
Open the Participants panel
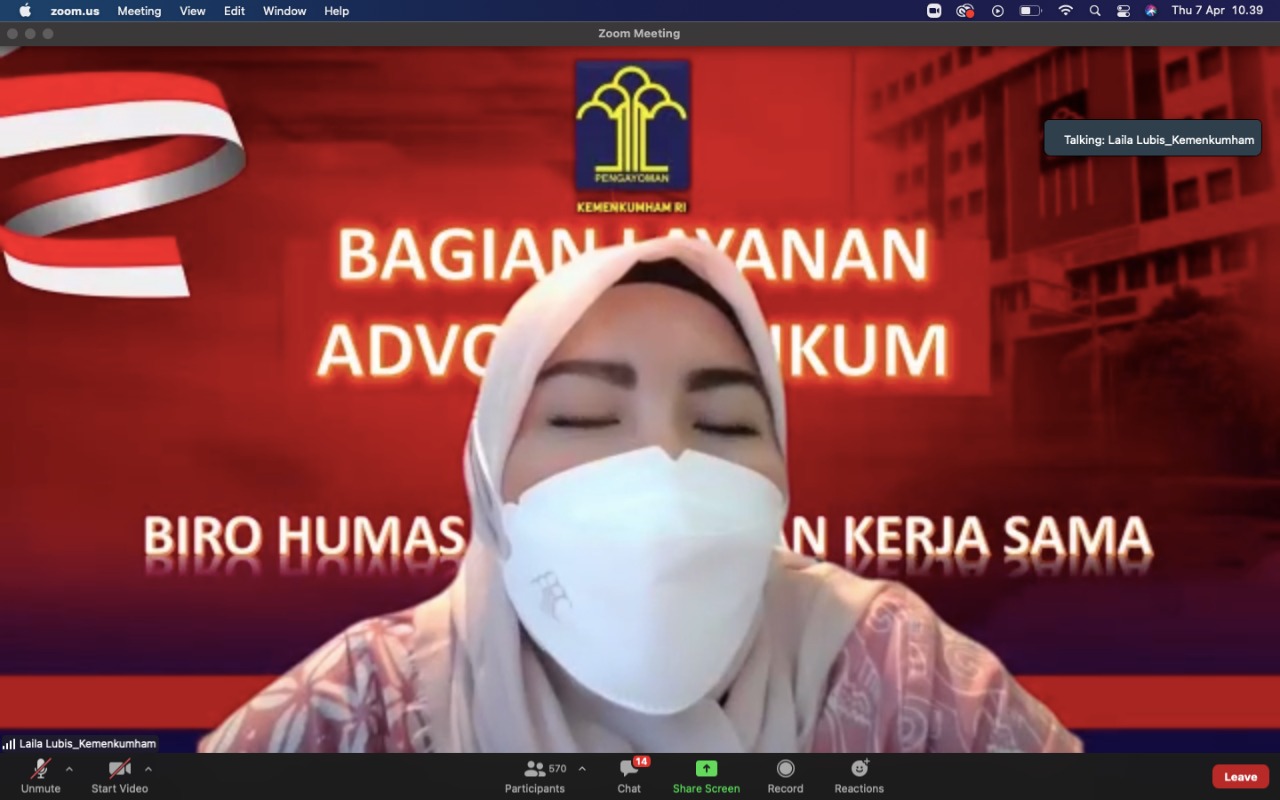coord(535,776)
